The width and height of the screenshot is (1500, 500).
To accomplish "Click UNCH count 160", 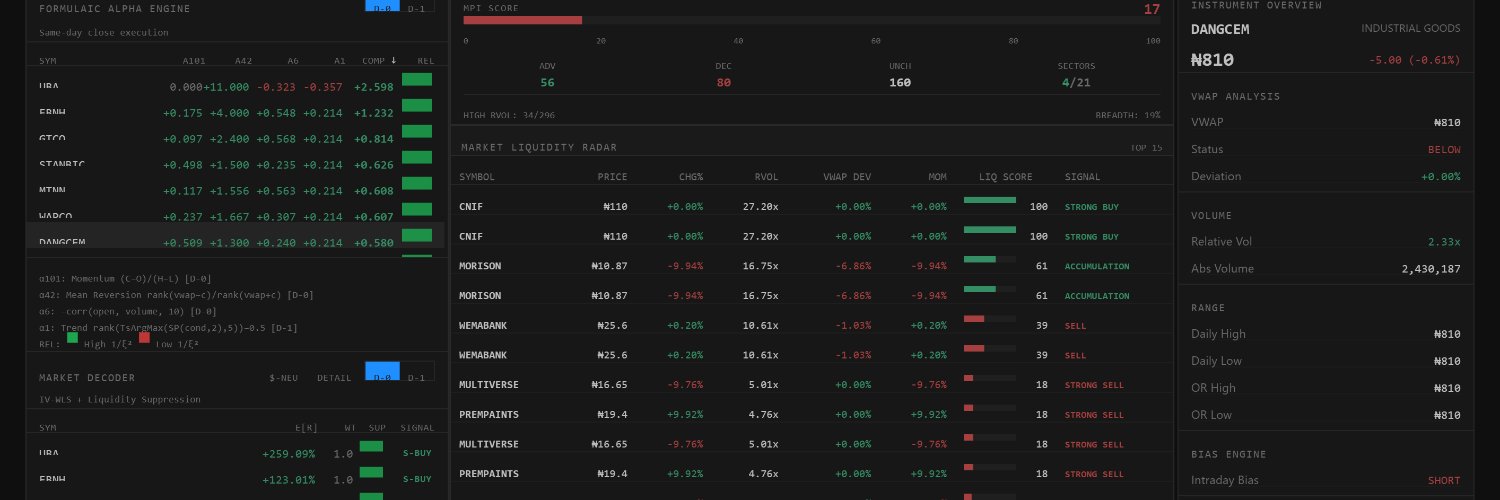I will pos(900,82).
